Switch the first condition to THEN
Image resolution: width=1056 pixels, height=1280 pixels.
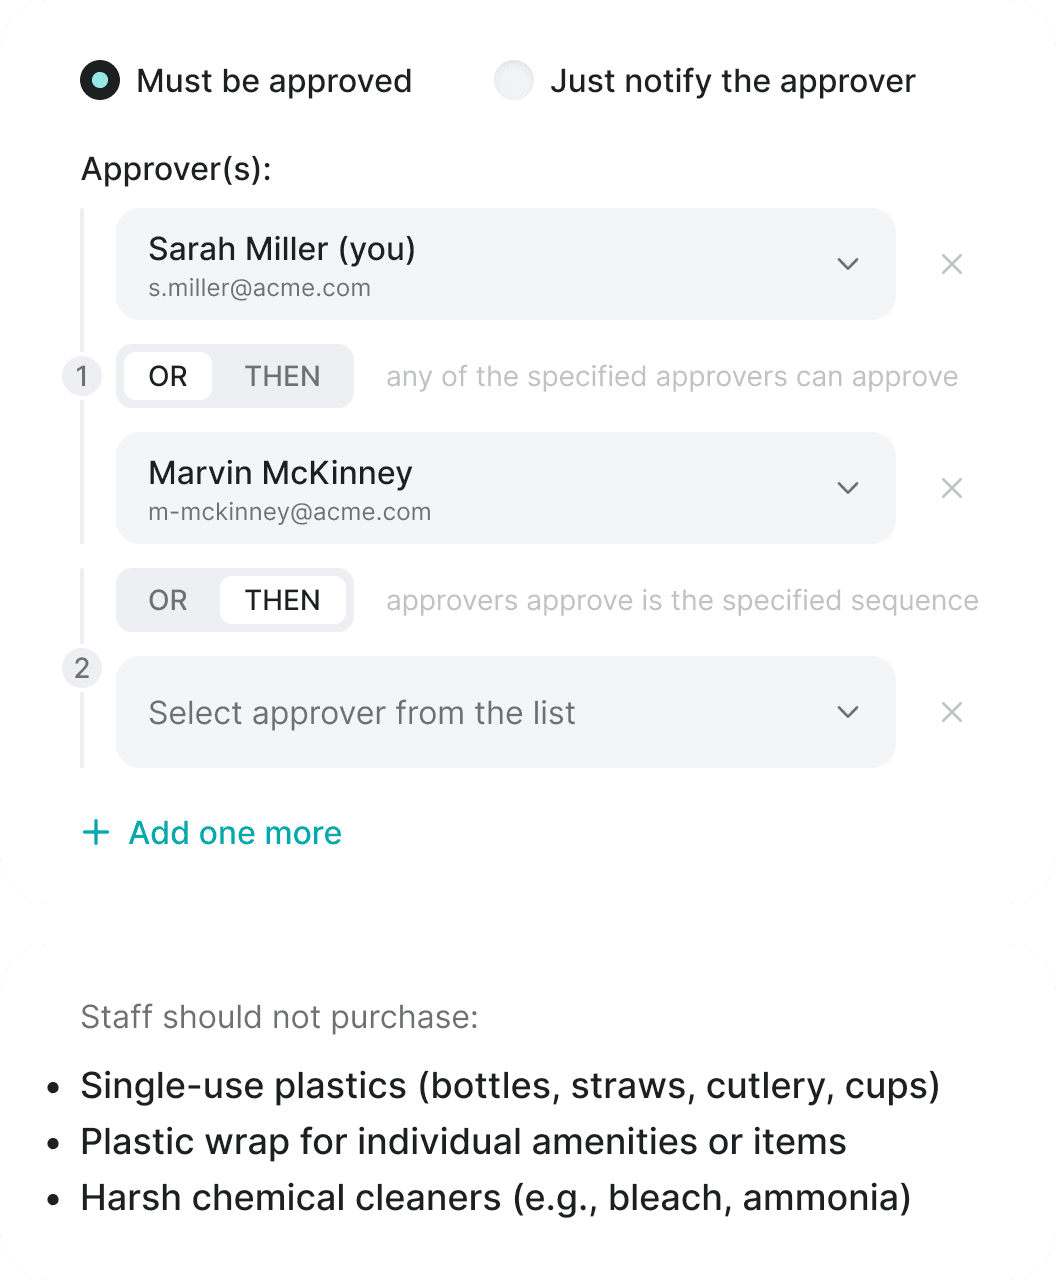tap(283, 377)
